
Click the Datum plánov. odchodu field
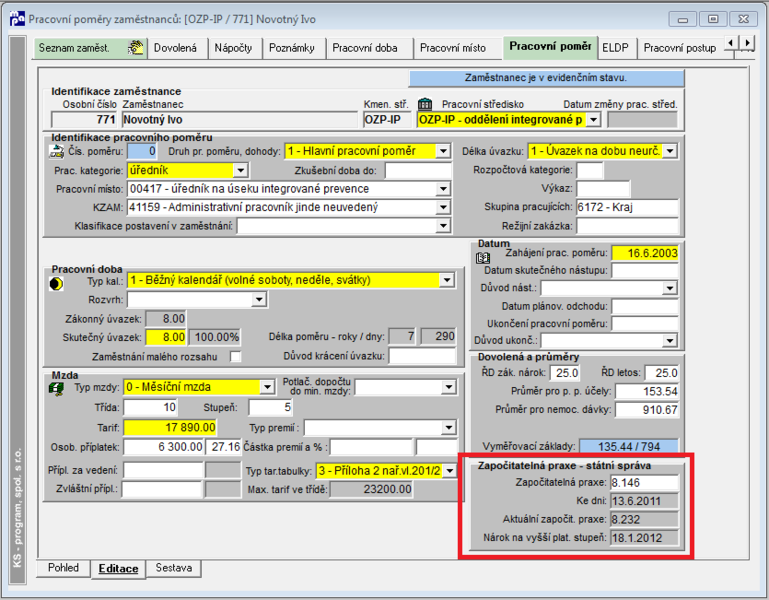coord(645,307)
